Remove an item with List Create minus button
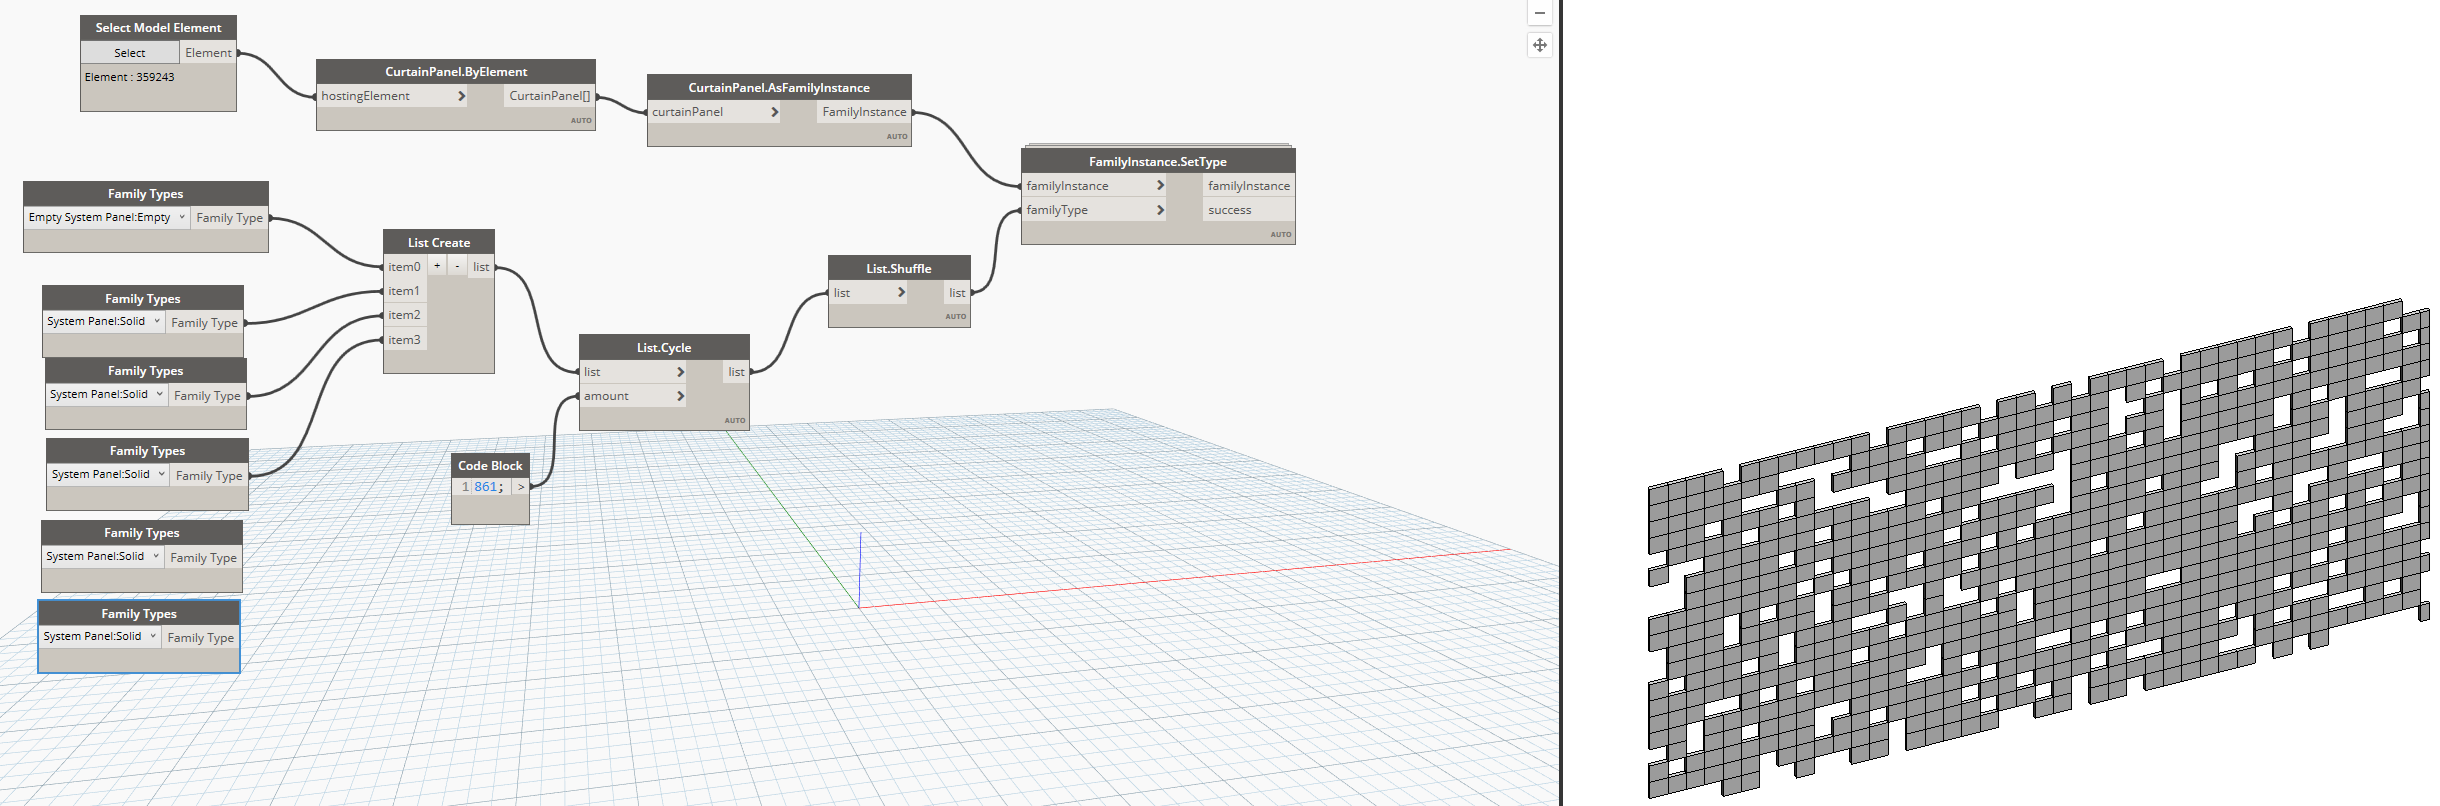The height and width of the screenshot is (806, 2440). pyautogui.click(x=457, y=266)
